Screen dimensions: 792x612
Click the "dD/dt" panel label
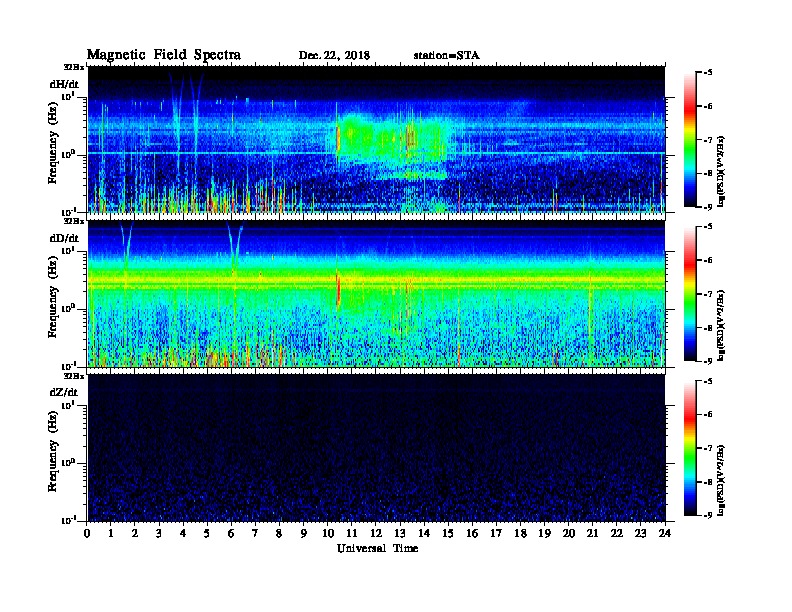[x=64, y=238]
